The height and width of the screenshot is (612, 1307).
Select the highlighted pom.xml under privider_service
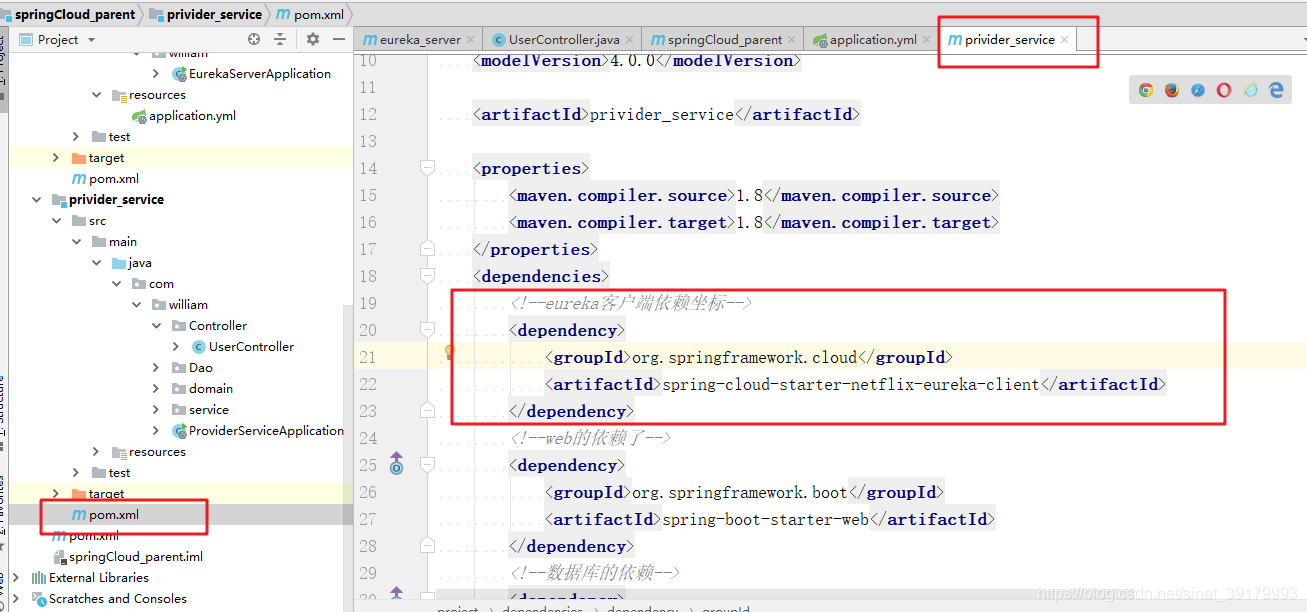point(114,515)
